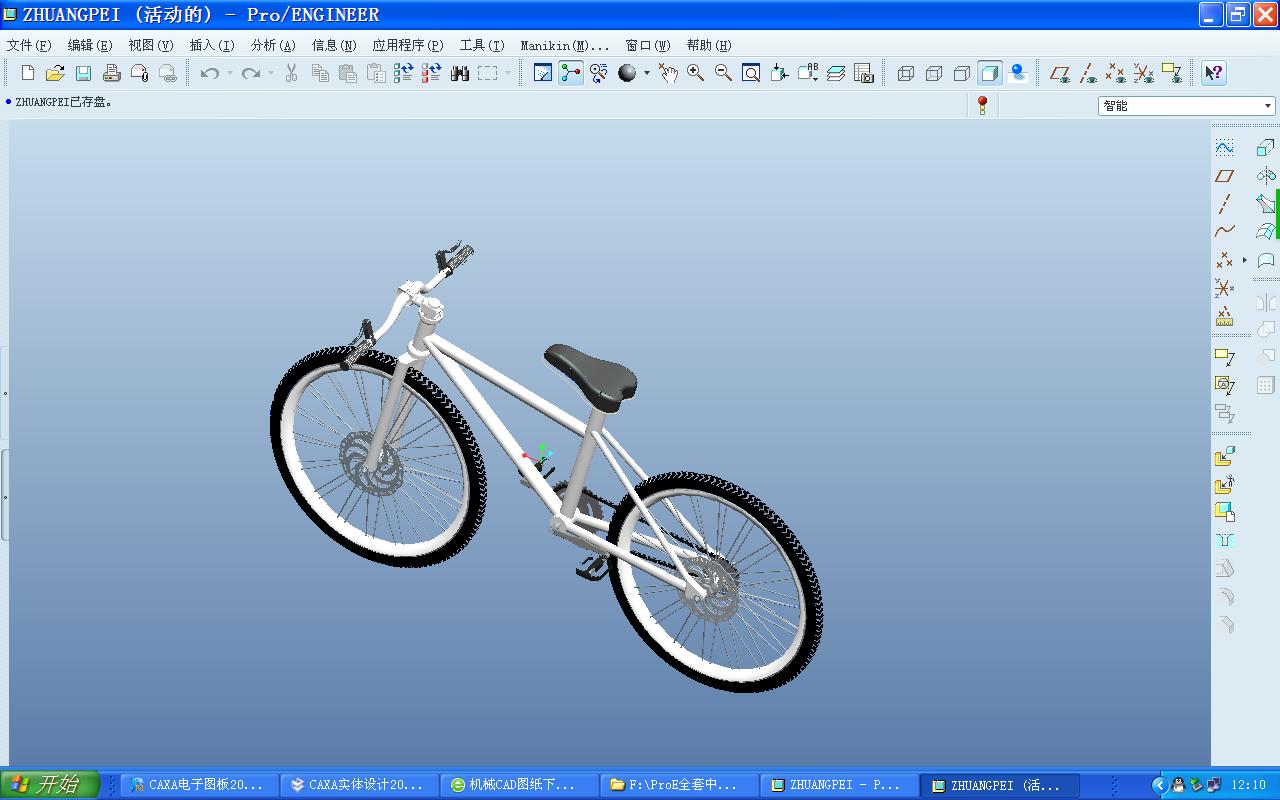The height and width of the screenshot is (800, 1280).
Task: Open the layers icon in toolbar
Action: (836, 73)
